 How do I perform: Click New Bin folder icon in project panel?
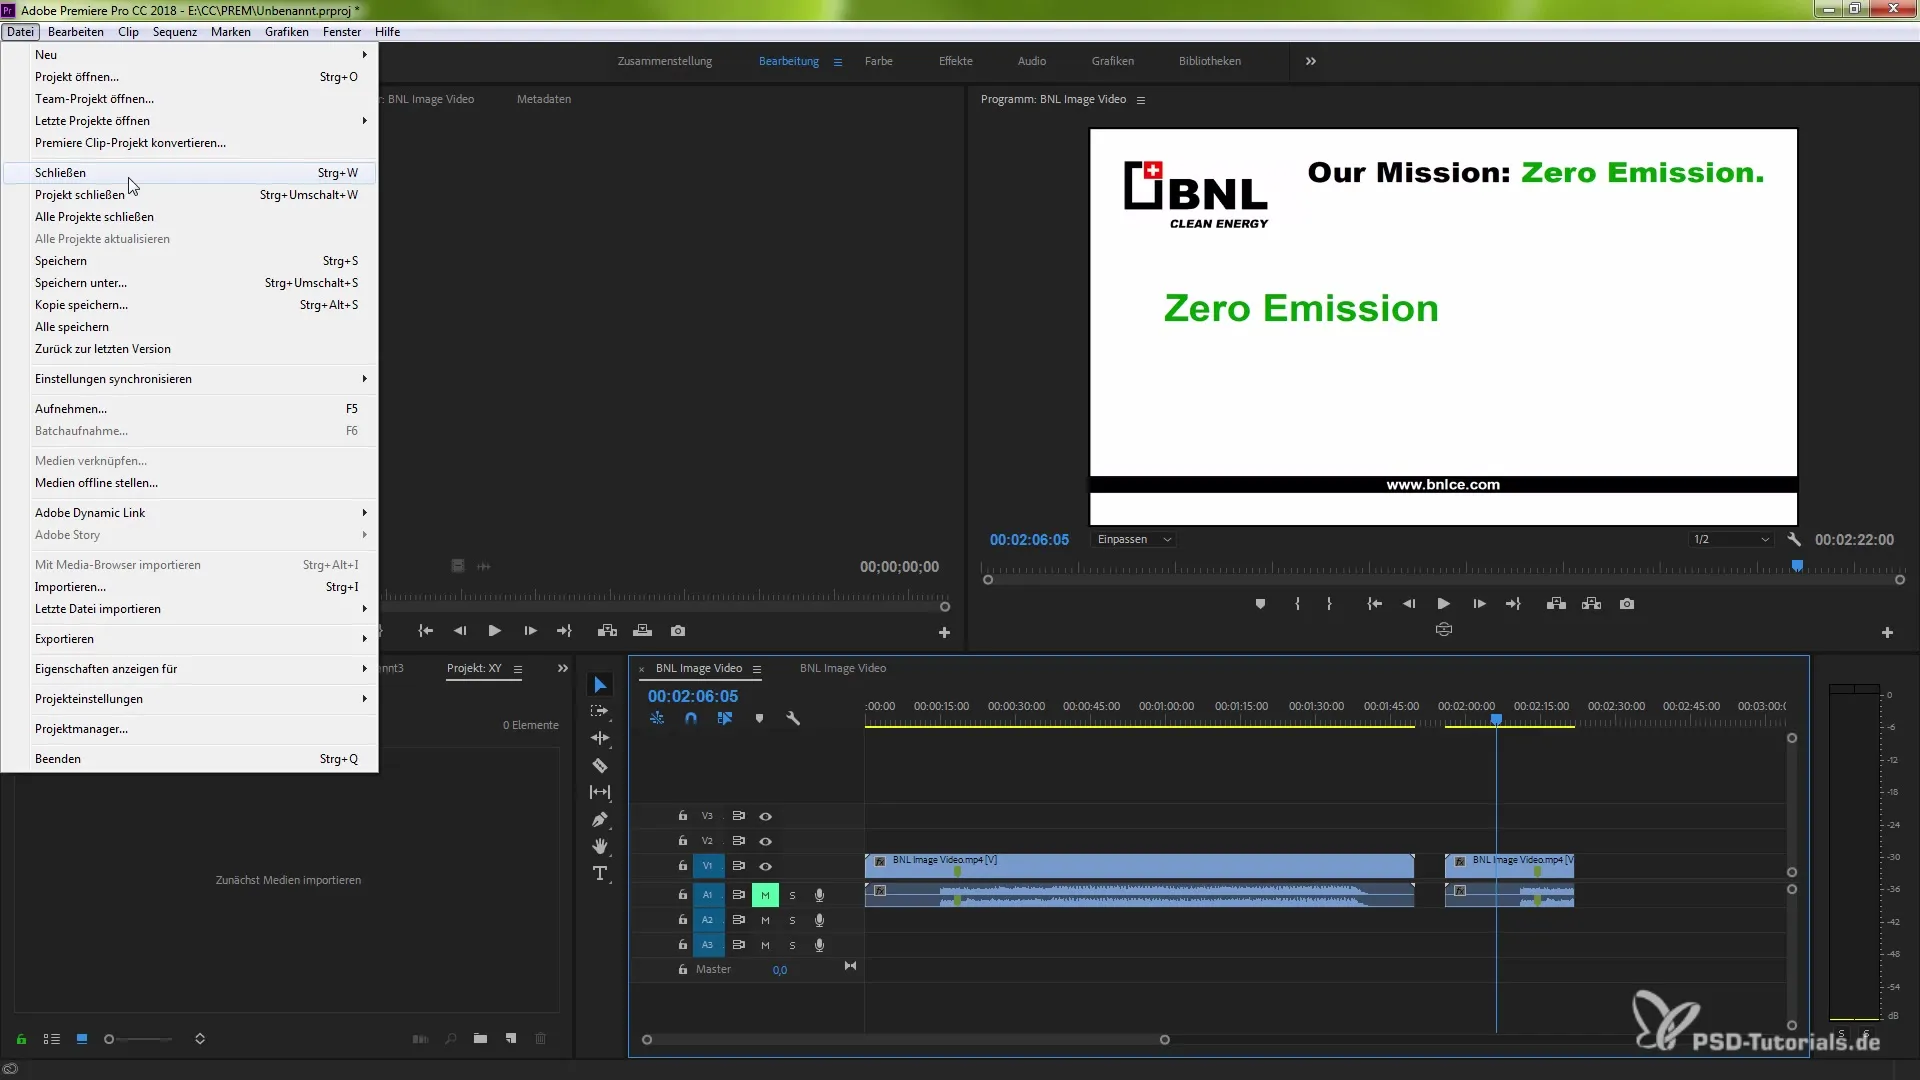tap(480, 1039)
